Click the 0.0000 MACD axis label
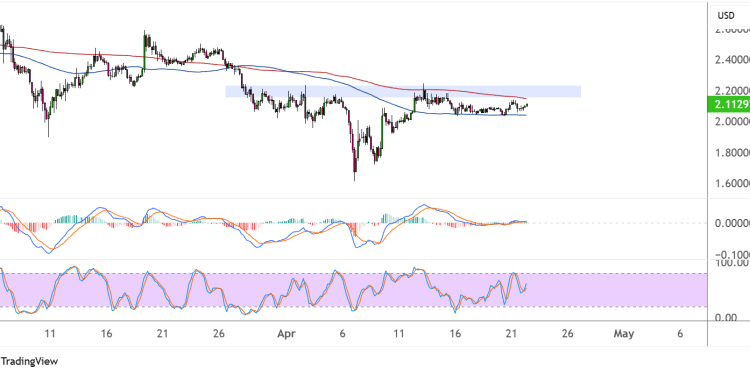Screen dimensions: 750x375 click(x=732, y=223)
